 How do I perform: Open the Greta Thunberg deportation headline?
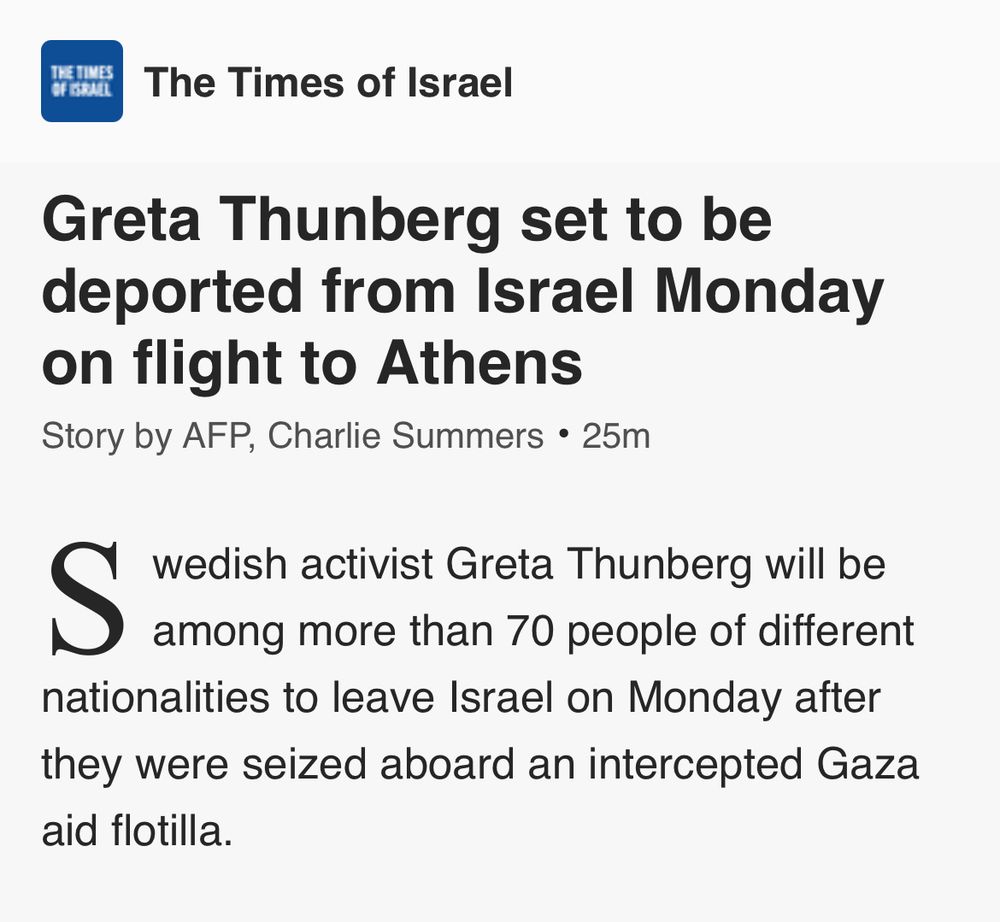(x=462, y=291)
